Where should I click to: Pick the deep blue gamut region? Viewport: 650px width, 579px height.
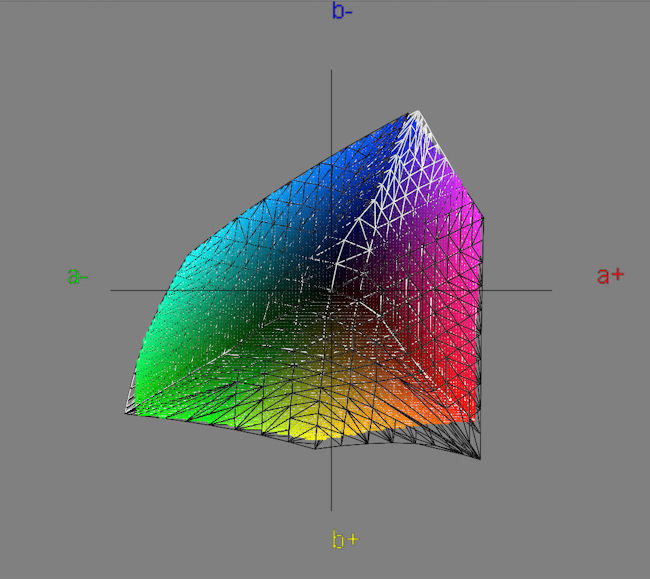(x=370, y=150)
